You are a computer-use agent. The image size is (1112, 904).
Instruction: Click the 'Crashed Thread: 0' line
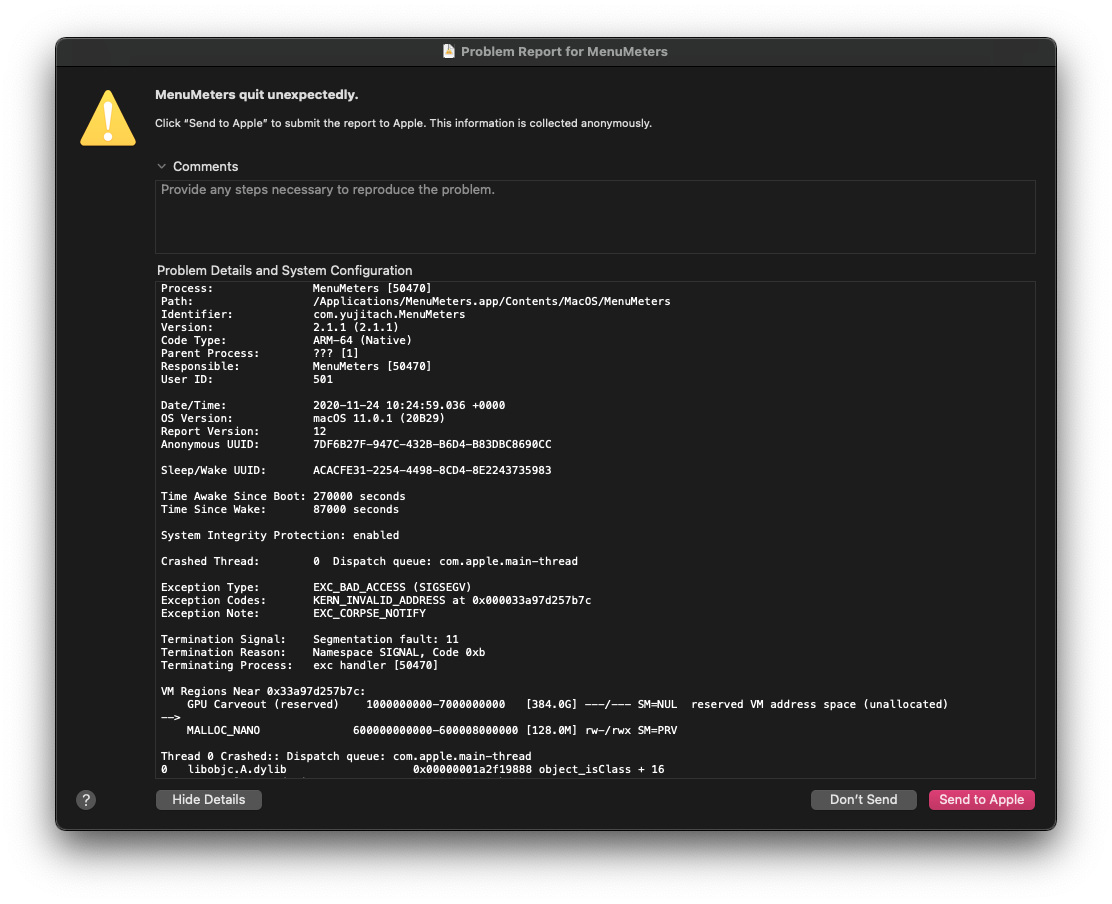(369, 562)
